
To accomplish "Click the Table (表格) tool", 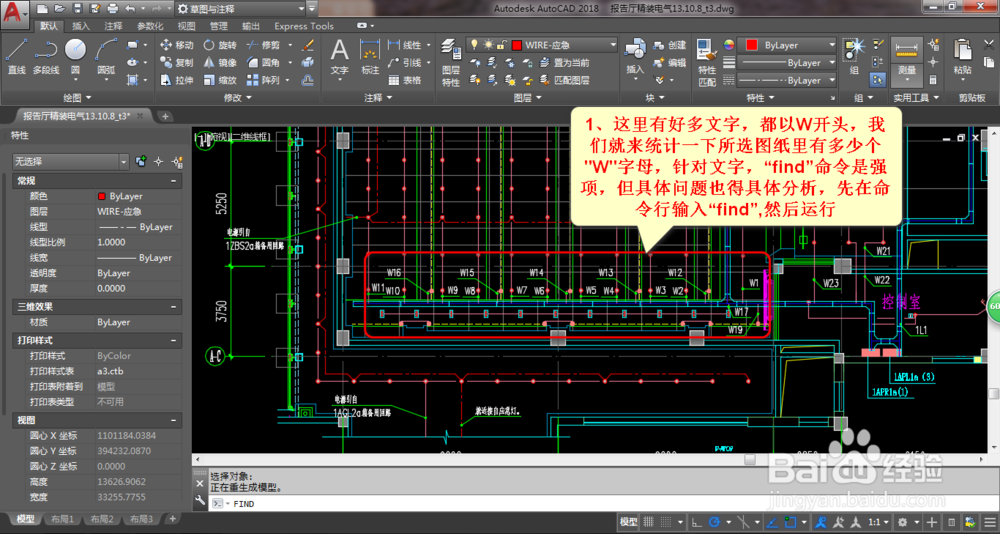I will tap(406, 80).
